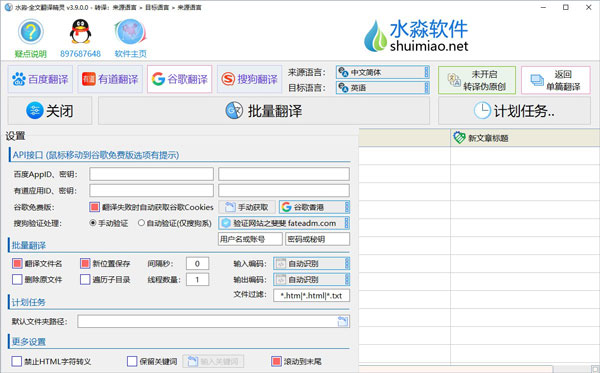
Task: Click the 线程数量 value field
Action: tap(197, 279)
